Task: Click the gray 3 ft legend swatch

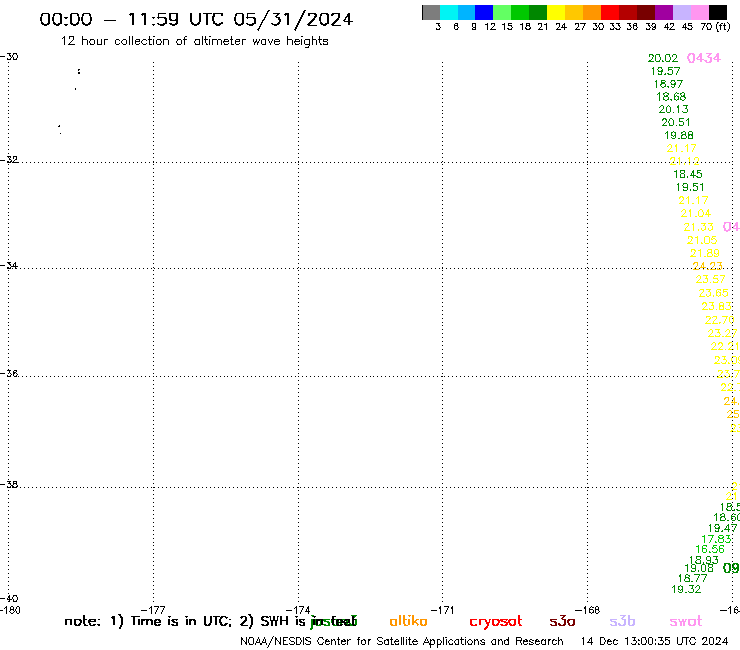Action: click(x=431, y=12)
